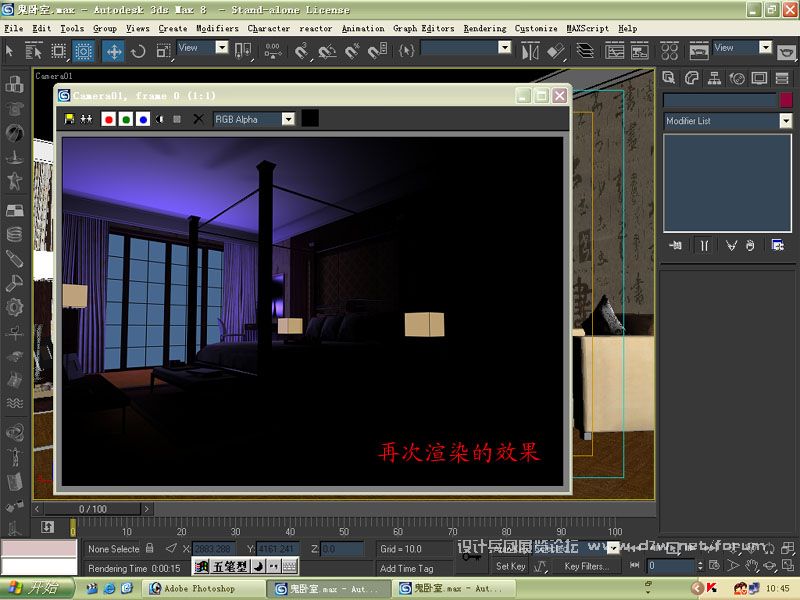
Task: Expand named selection sets dropdown
Action: pyautogui.click(x=505, y=47)
